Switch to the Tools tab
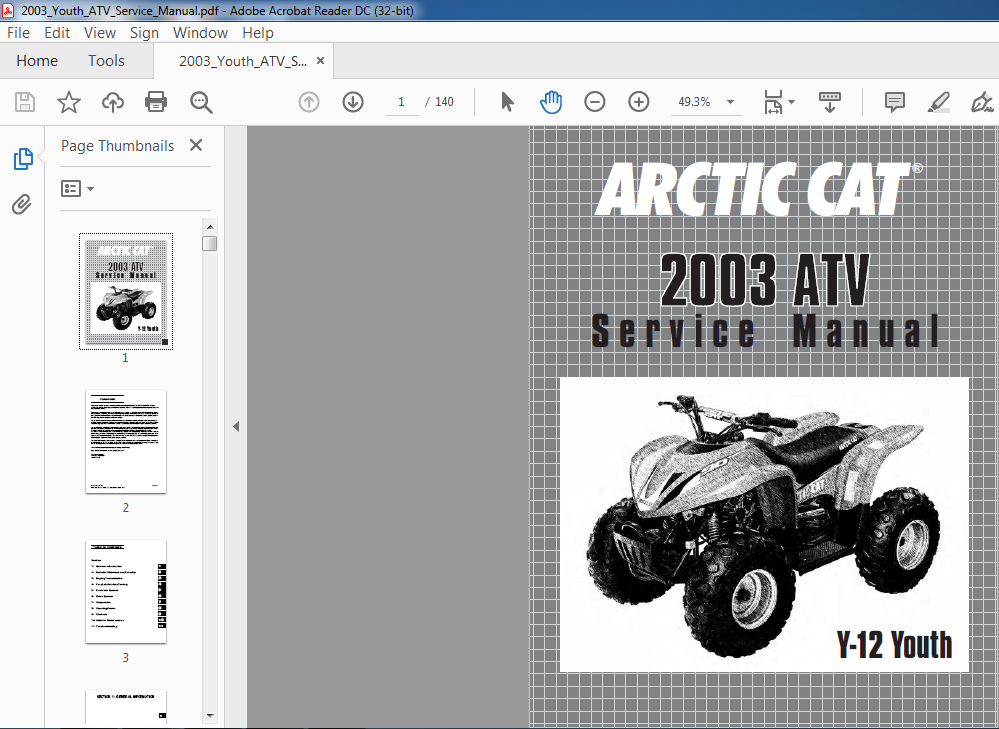The image size is (999, 729). (106, 61)
